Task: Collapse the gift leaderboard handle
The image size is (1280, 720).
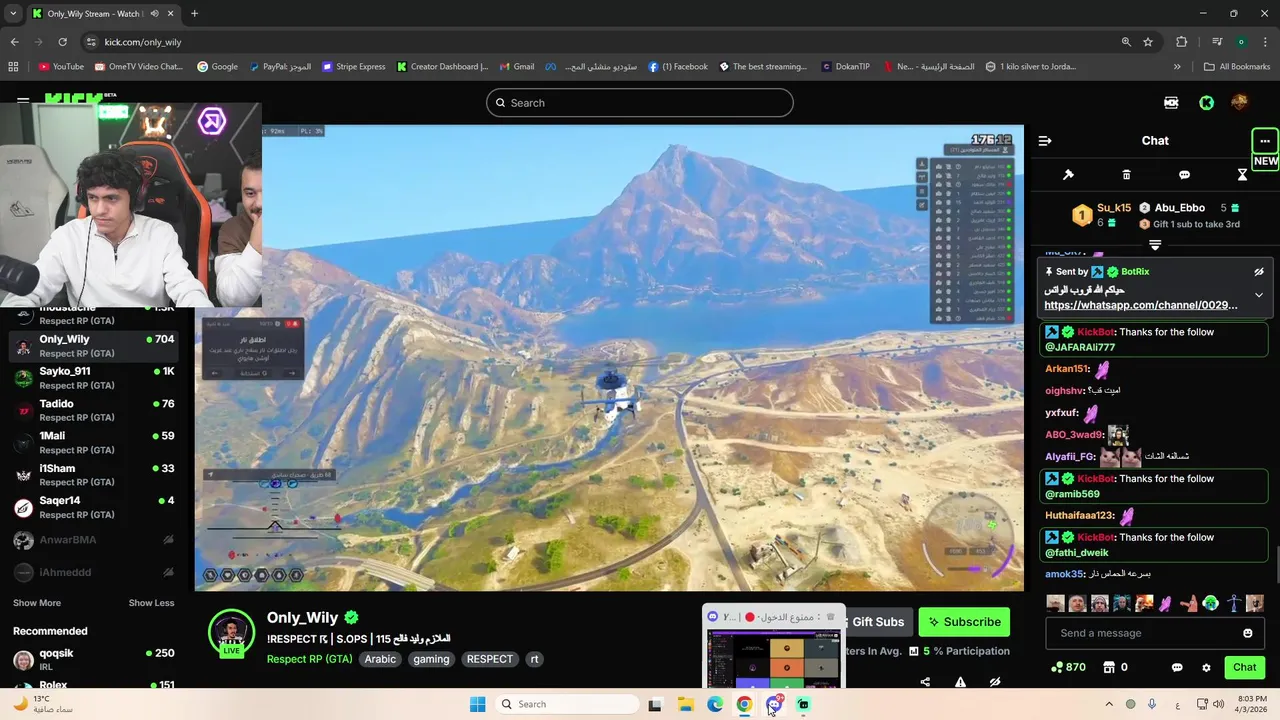Action: click(1155, 244)
